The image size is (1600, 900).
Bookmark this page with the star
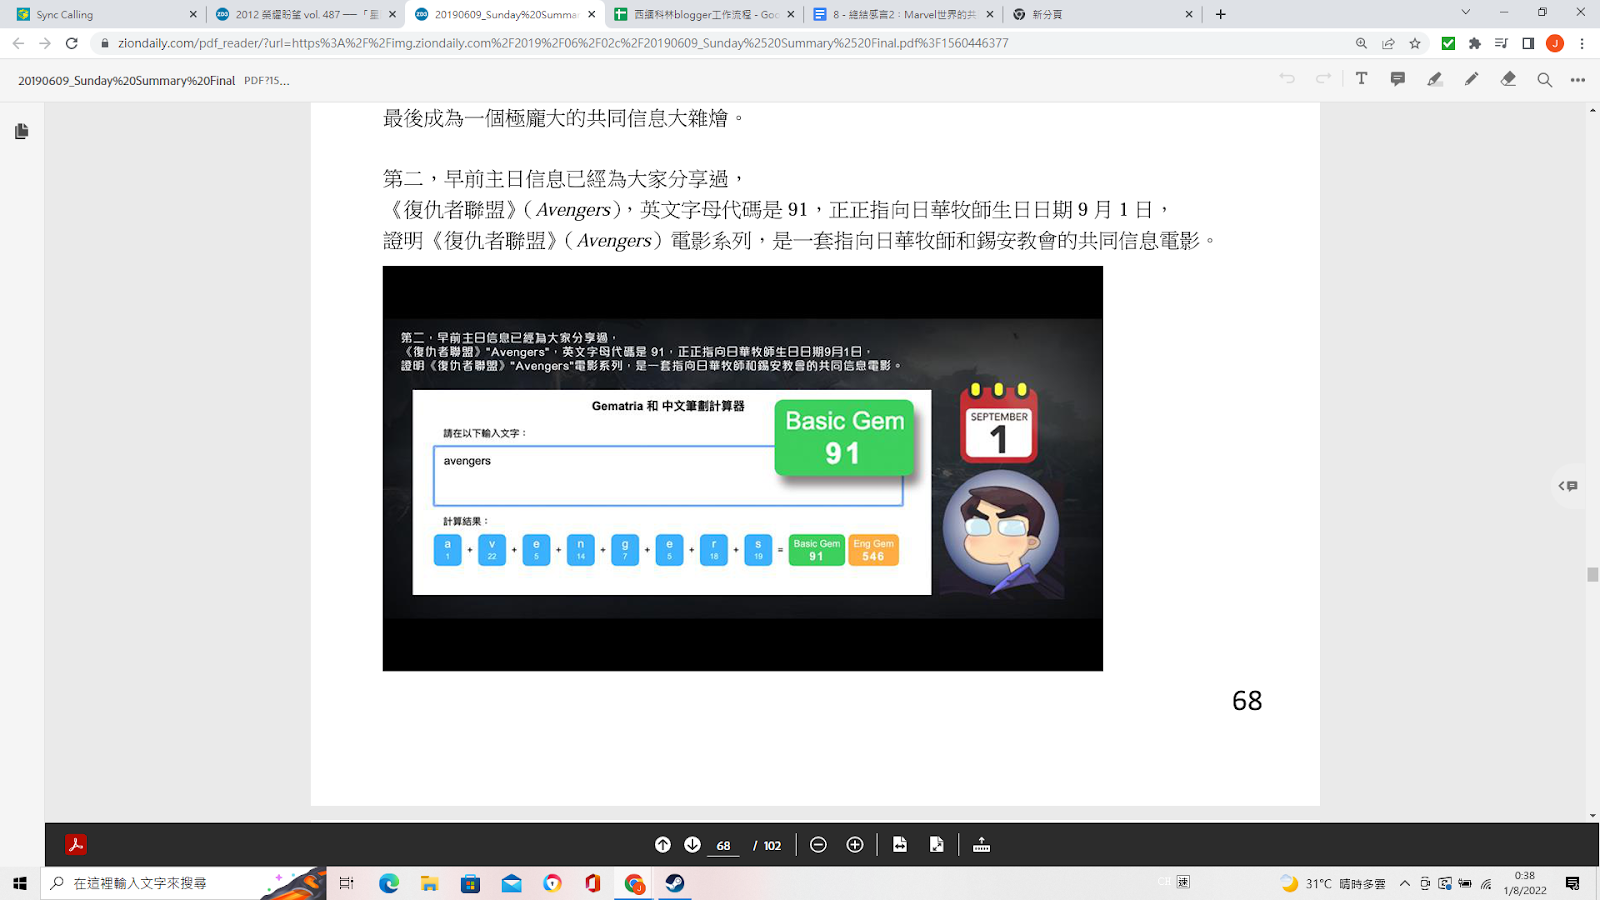click(x=1415, y=43)
